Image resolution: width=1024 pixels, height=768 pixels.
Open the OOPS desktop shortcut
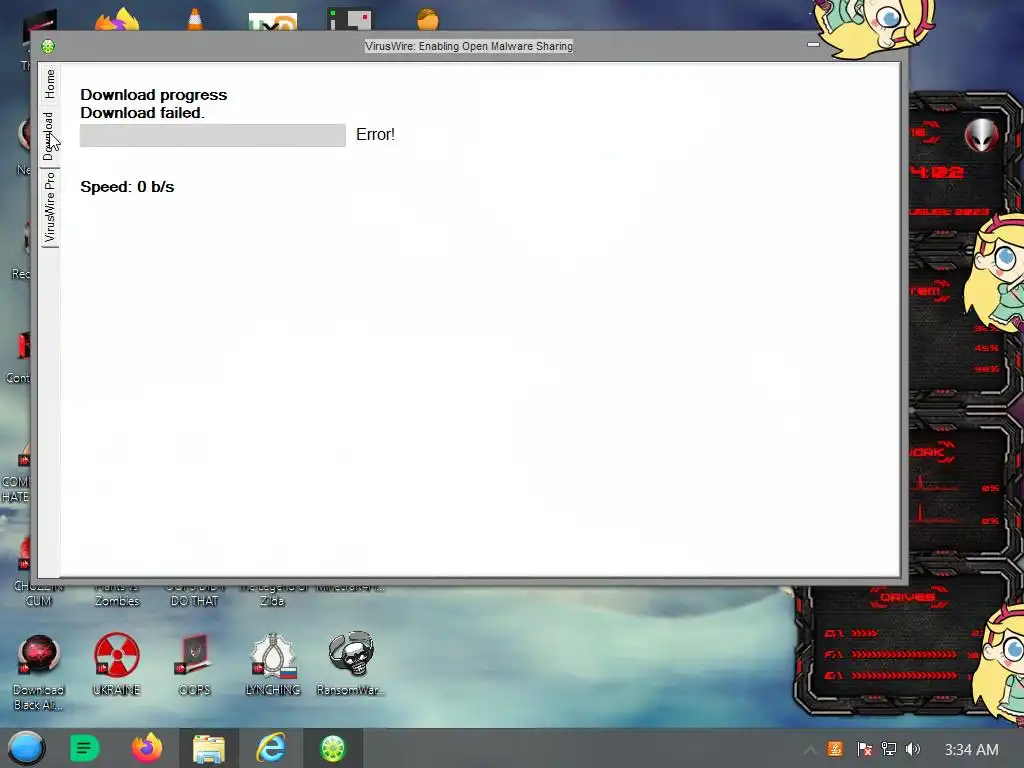coord(195,664)
